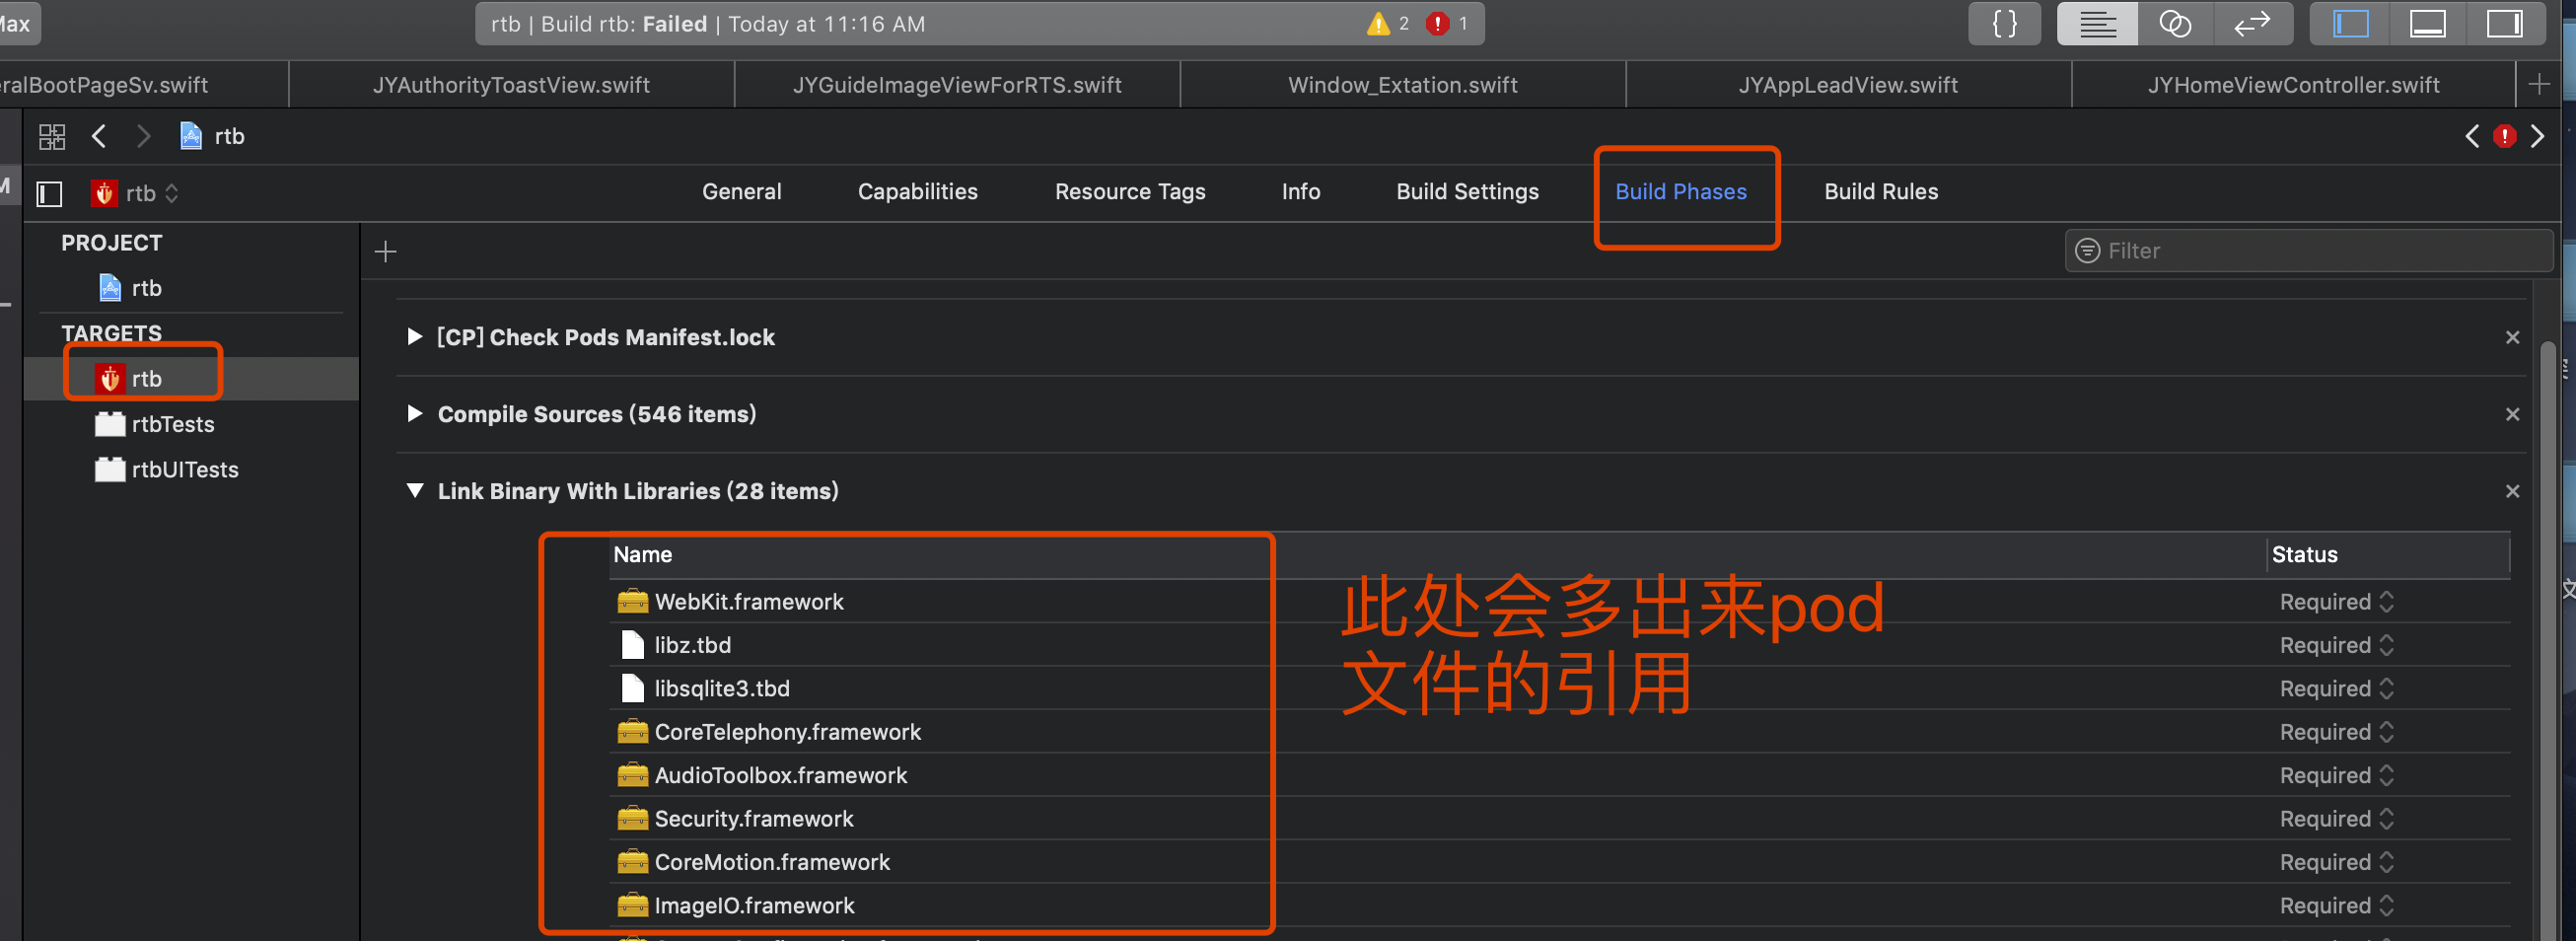This screenshot has width=2576, height=941.
Task: Select ImageIO.framework row
Action: 1560,906
